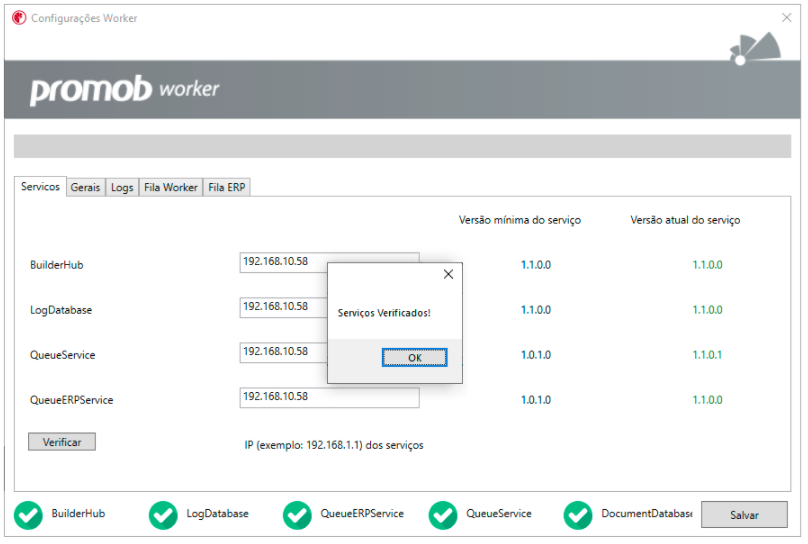Click the LogDatabase green check status icon
The width and height of the screenshot is (808, 544).
[x=163, y=516]
